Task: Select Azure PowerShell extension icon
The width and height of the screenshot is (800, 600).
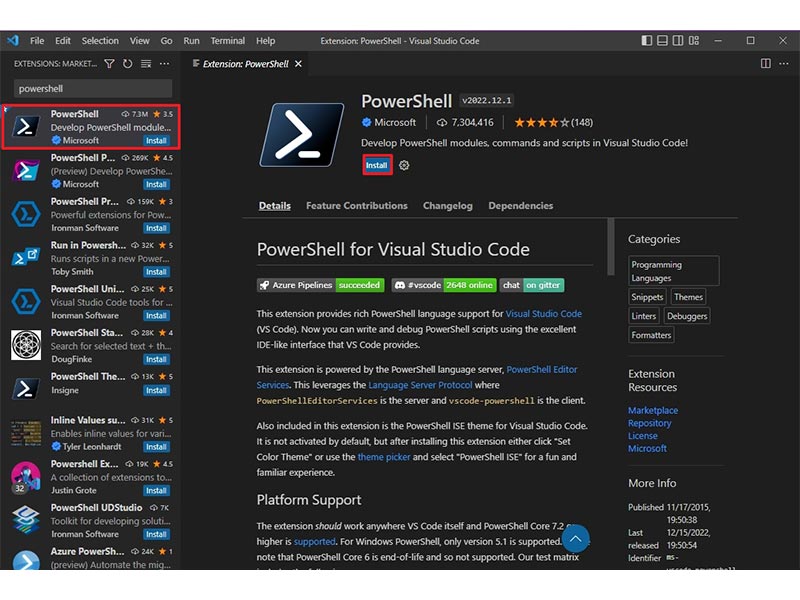Action: pyautogui.click(x=26, y=560)
